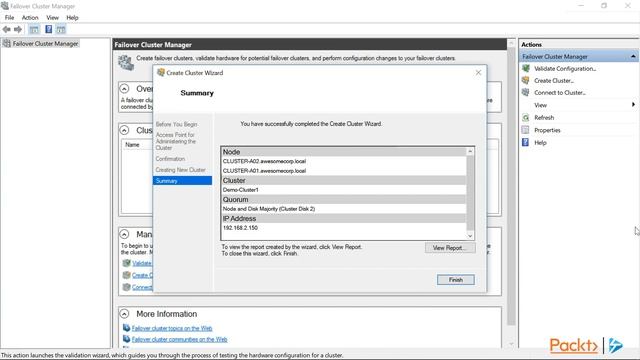Click the Connect to Cluster icon in Actions
The width and height of the screenshot is (640, 360).
tap(526, 93)
